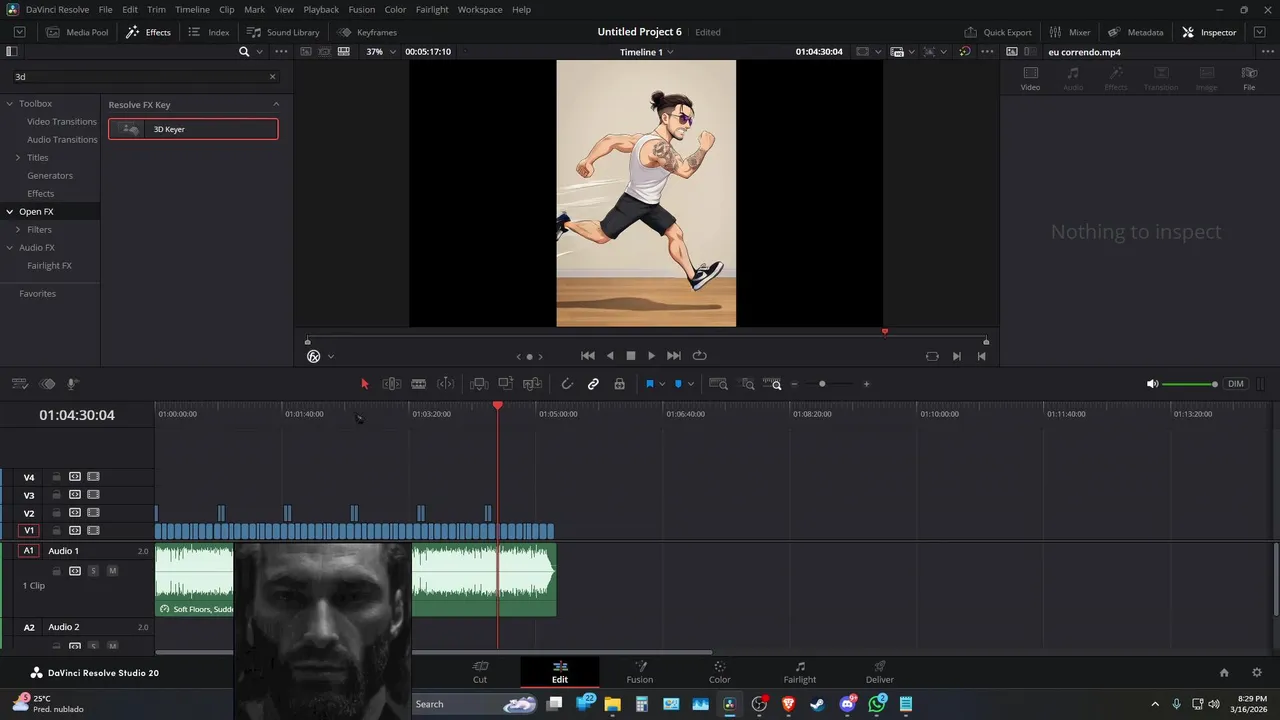Screen dimensions: 1280x720
Task: Toggle auto track selector on V3
Action: [75, 495]
